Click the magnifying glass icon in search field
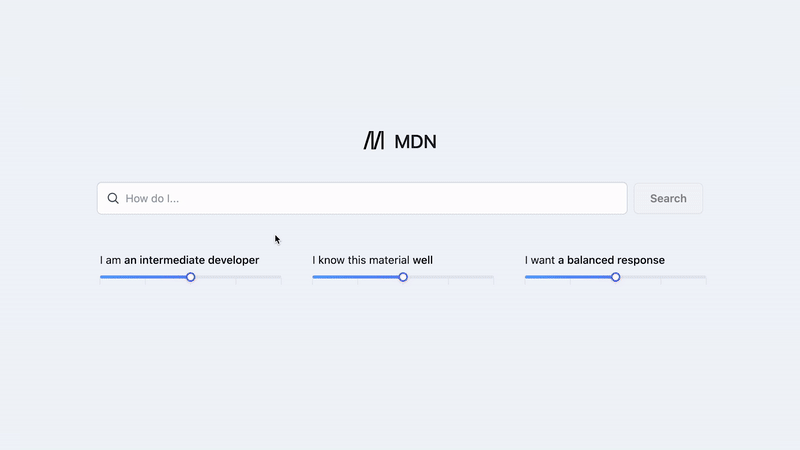 point(113,198)
